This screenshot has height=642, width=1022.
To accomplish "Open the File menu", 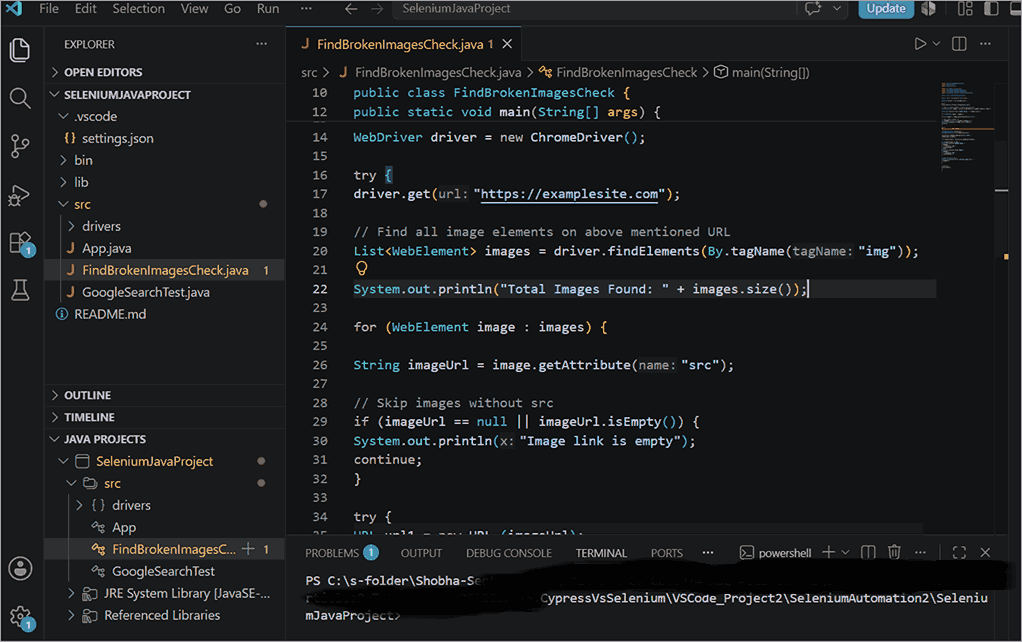I will point(49,8).
